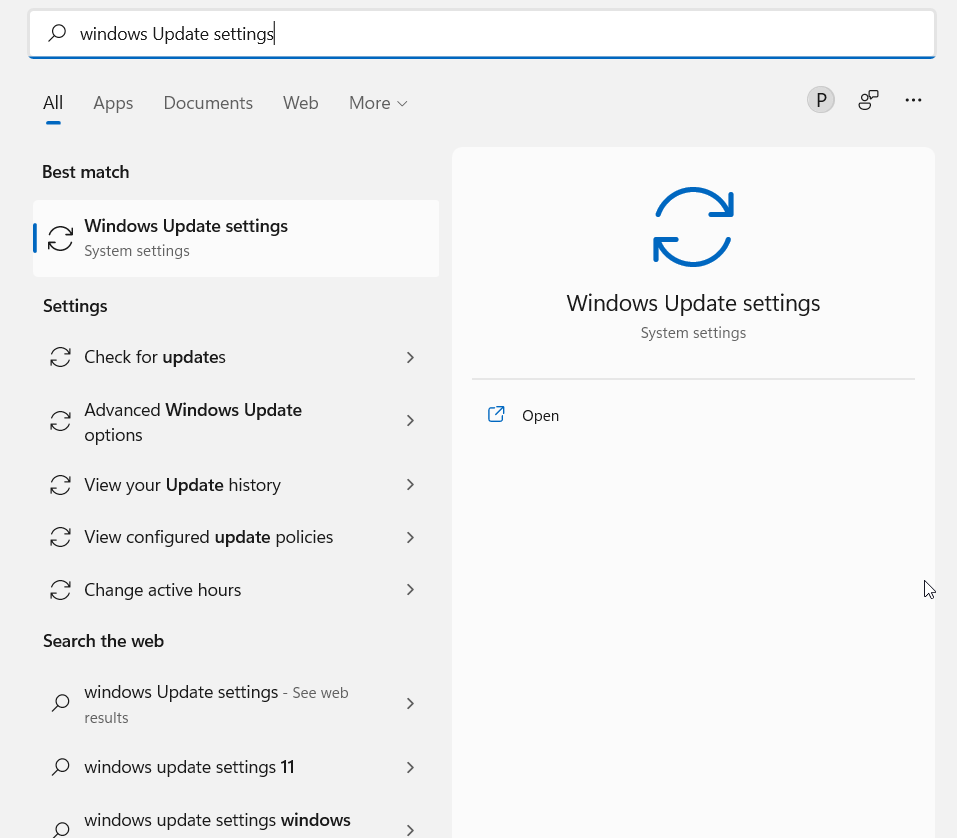Switch to the All tab
Screen dimensions: 957x838
(53, 103)
